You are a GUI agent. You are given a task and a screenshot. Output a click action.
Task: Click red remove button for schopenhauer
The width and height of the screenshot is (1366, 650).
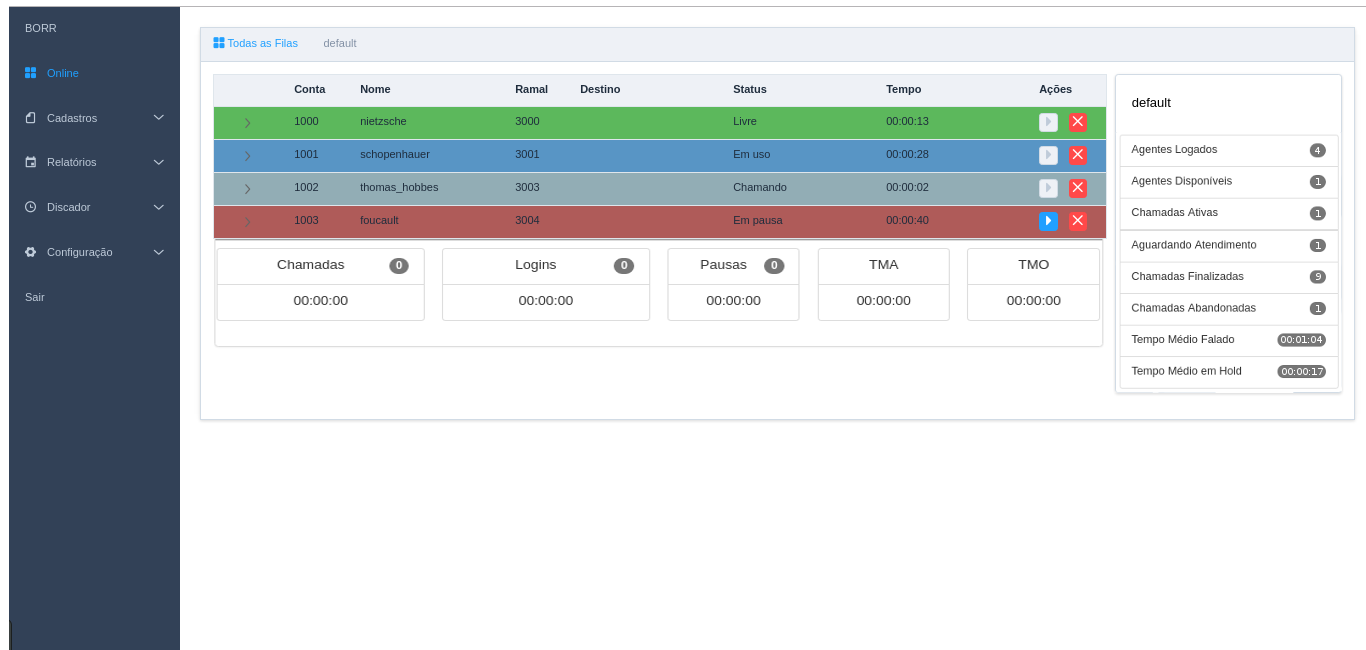click(1077, 155)
